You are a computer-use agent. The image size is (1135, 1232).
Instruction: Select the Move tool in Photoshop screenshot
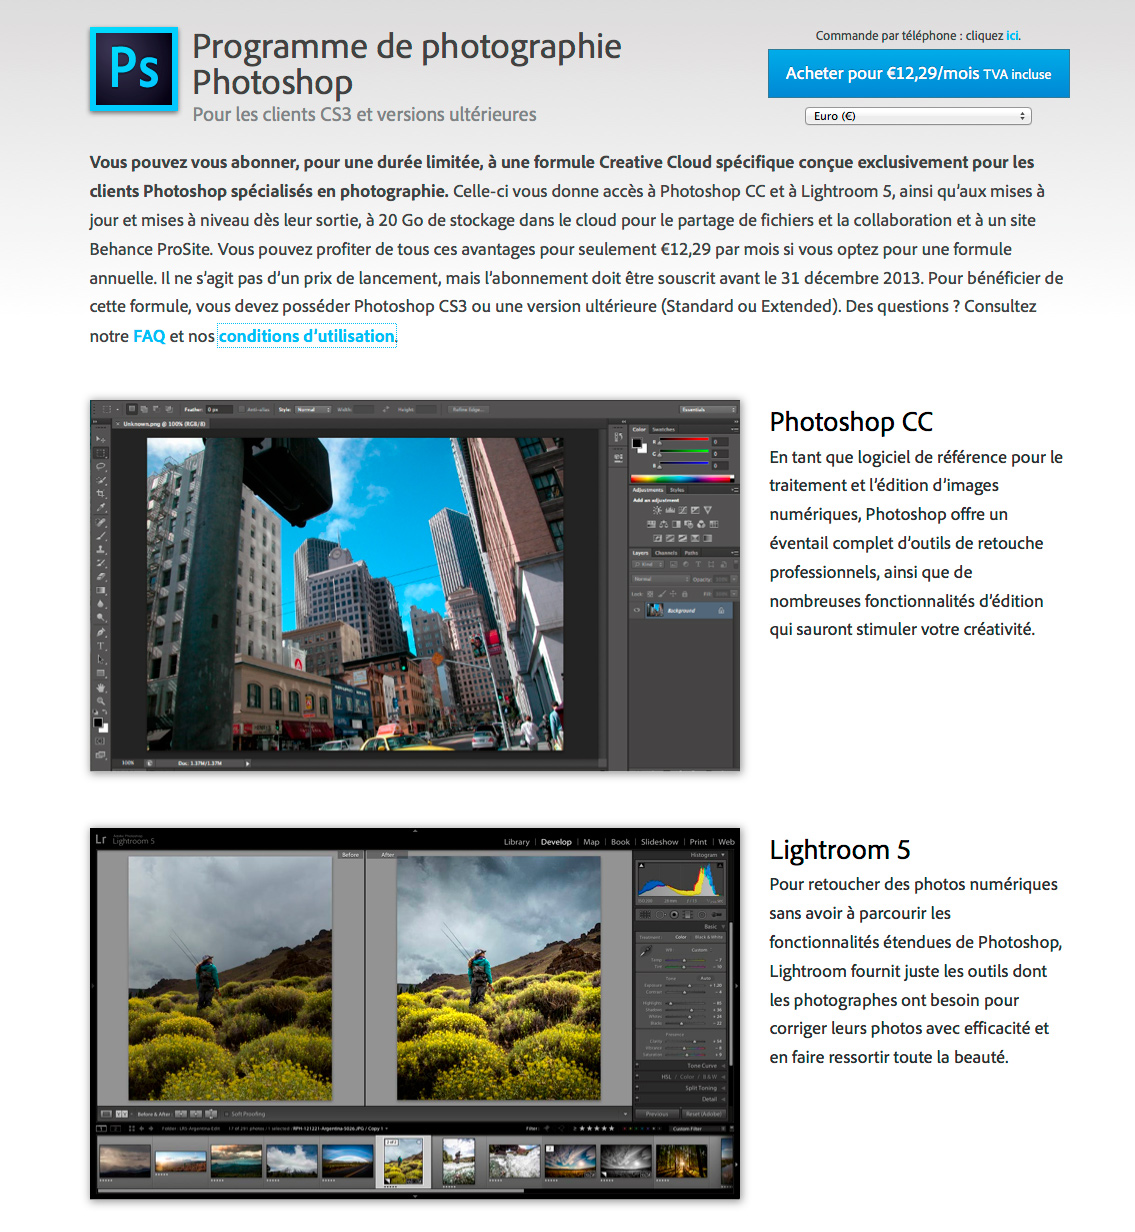[x=101, y=439]
